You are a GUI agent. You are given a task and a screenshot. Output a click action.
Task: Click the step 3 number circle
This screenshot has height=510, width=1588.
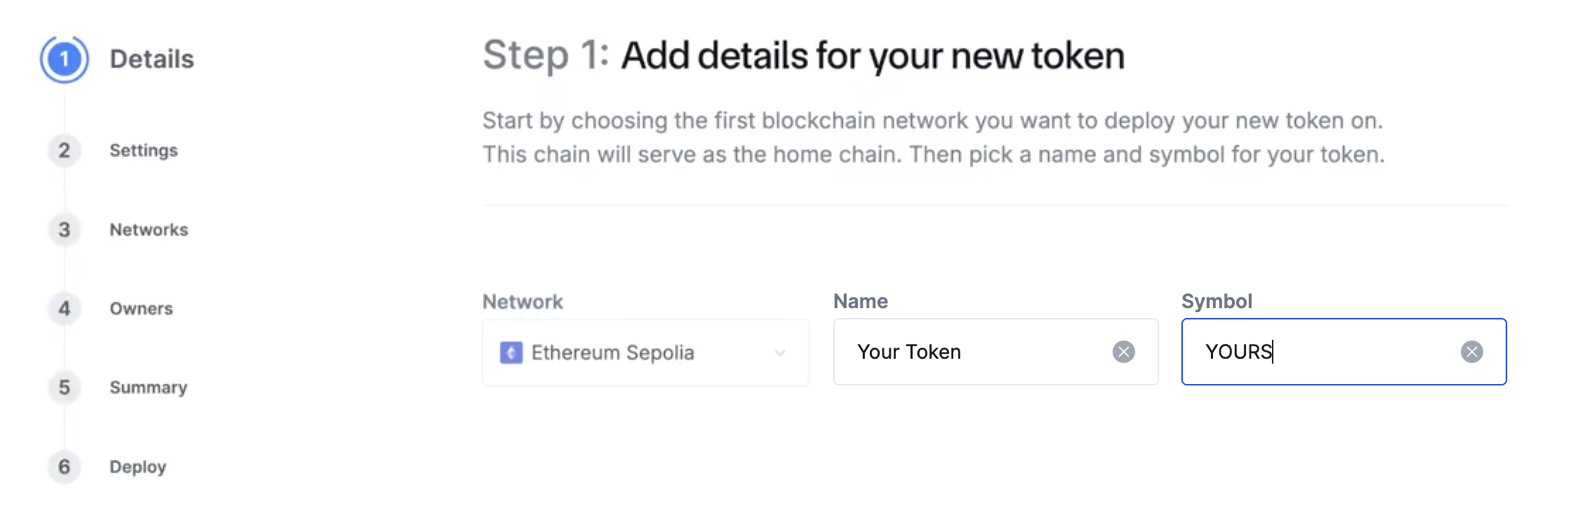tap(64, 230)
